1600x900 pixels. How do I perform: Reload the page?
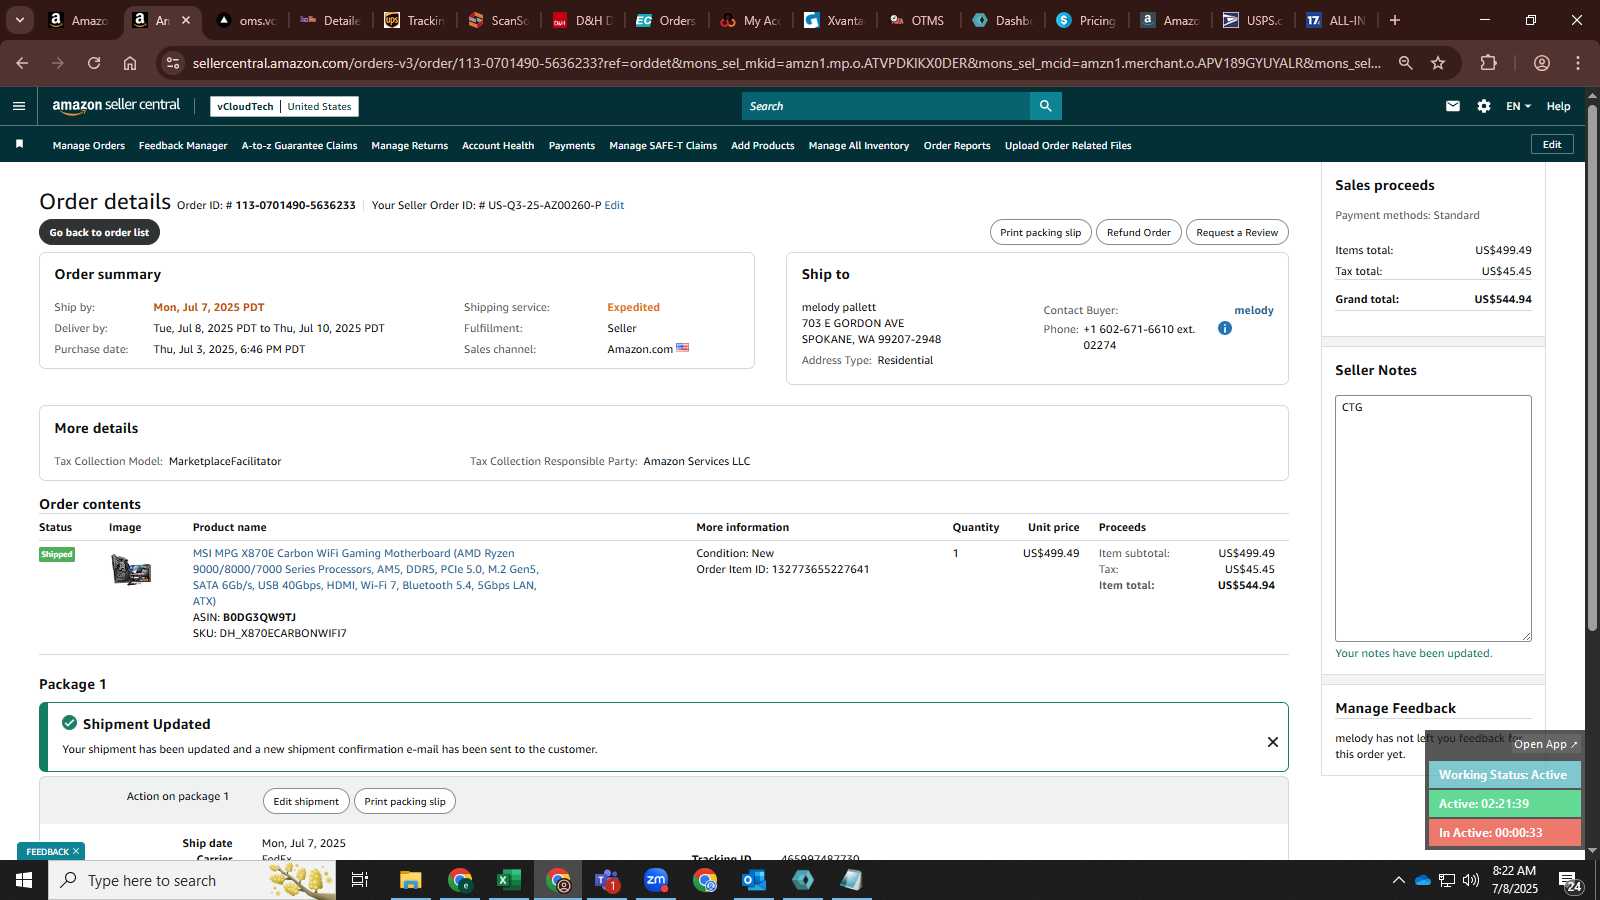(x=94, y=63)
